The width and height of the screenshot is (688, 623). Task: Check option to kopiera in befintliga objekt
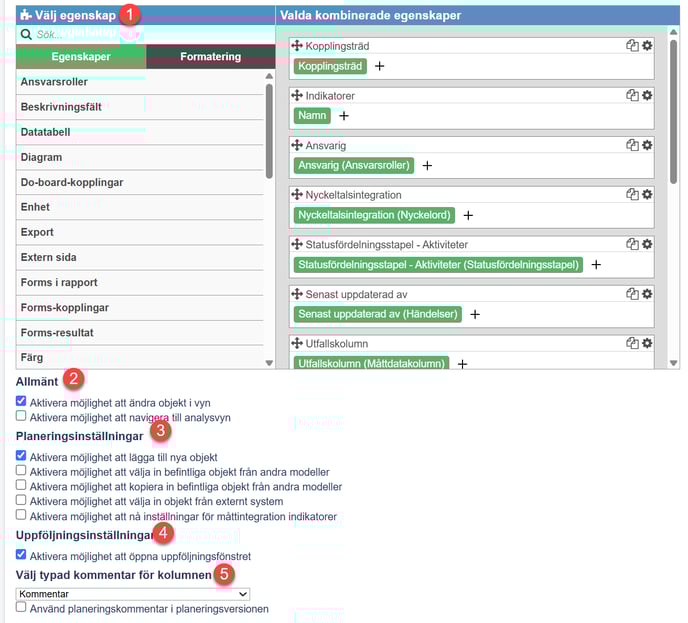coord(22,486)
